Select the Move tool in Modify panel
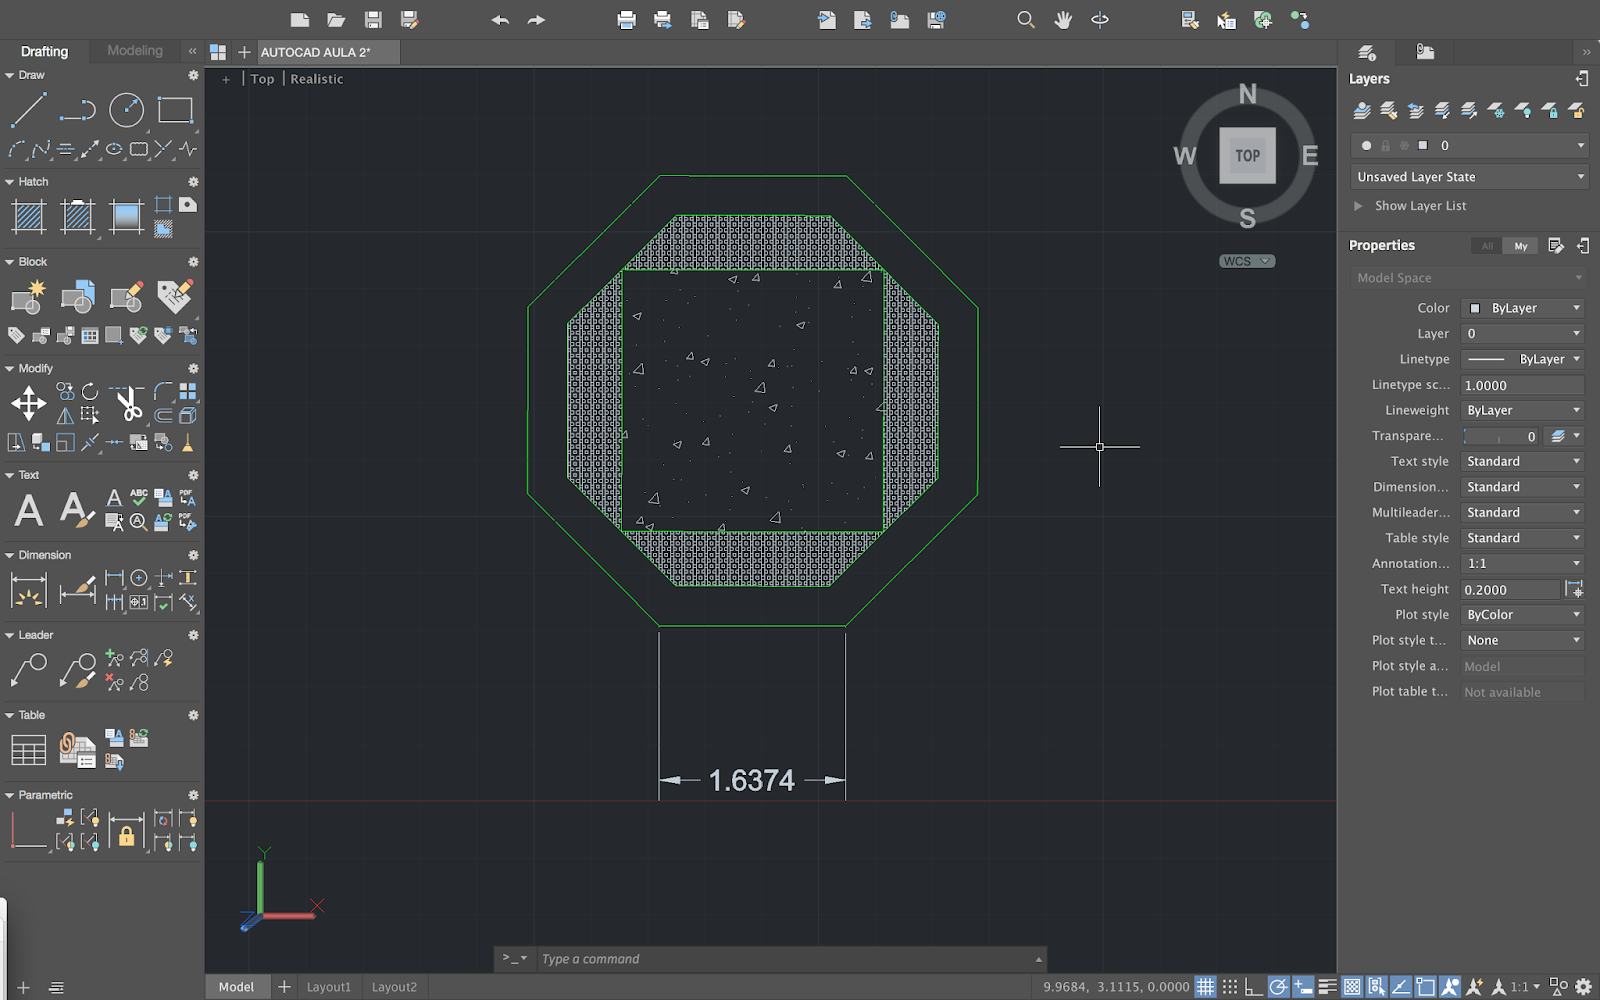 pos(27,403)
